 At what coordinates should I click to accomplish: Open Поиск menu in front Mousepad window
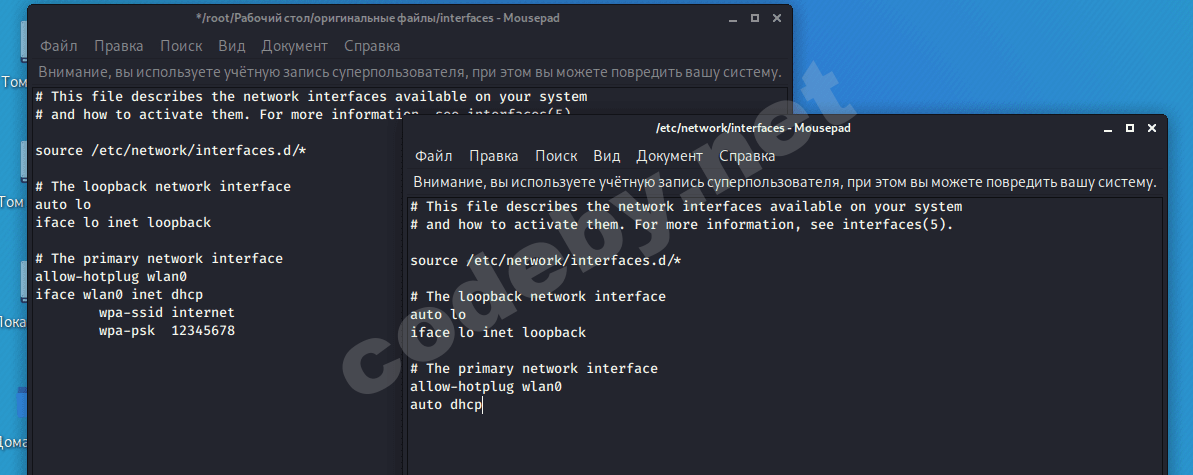[556, 156]
